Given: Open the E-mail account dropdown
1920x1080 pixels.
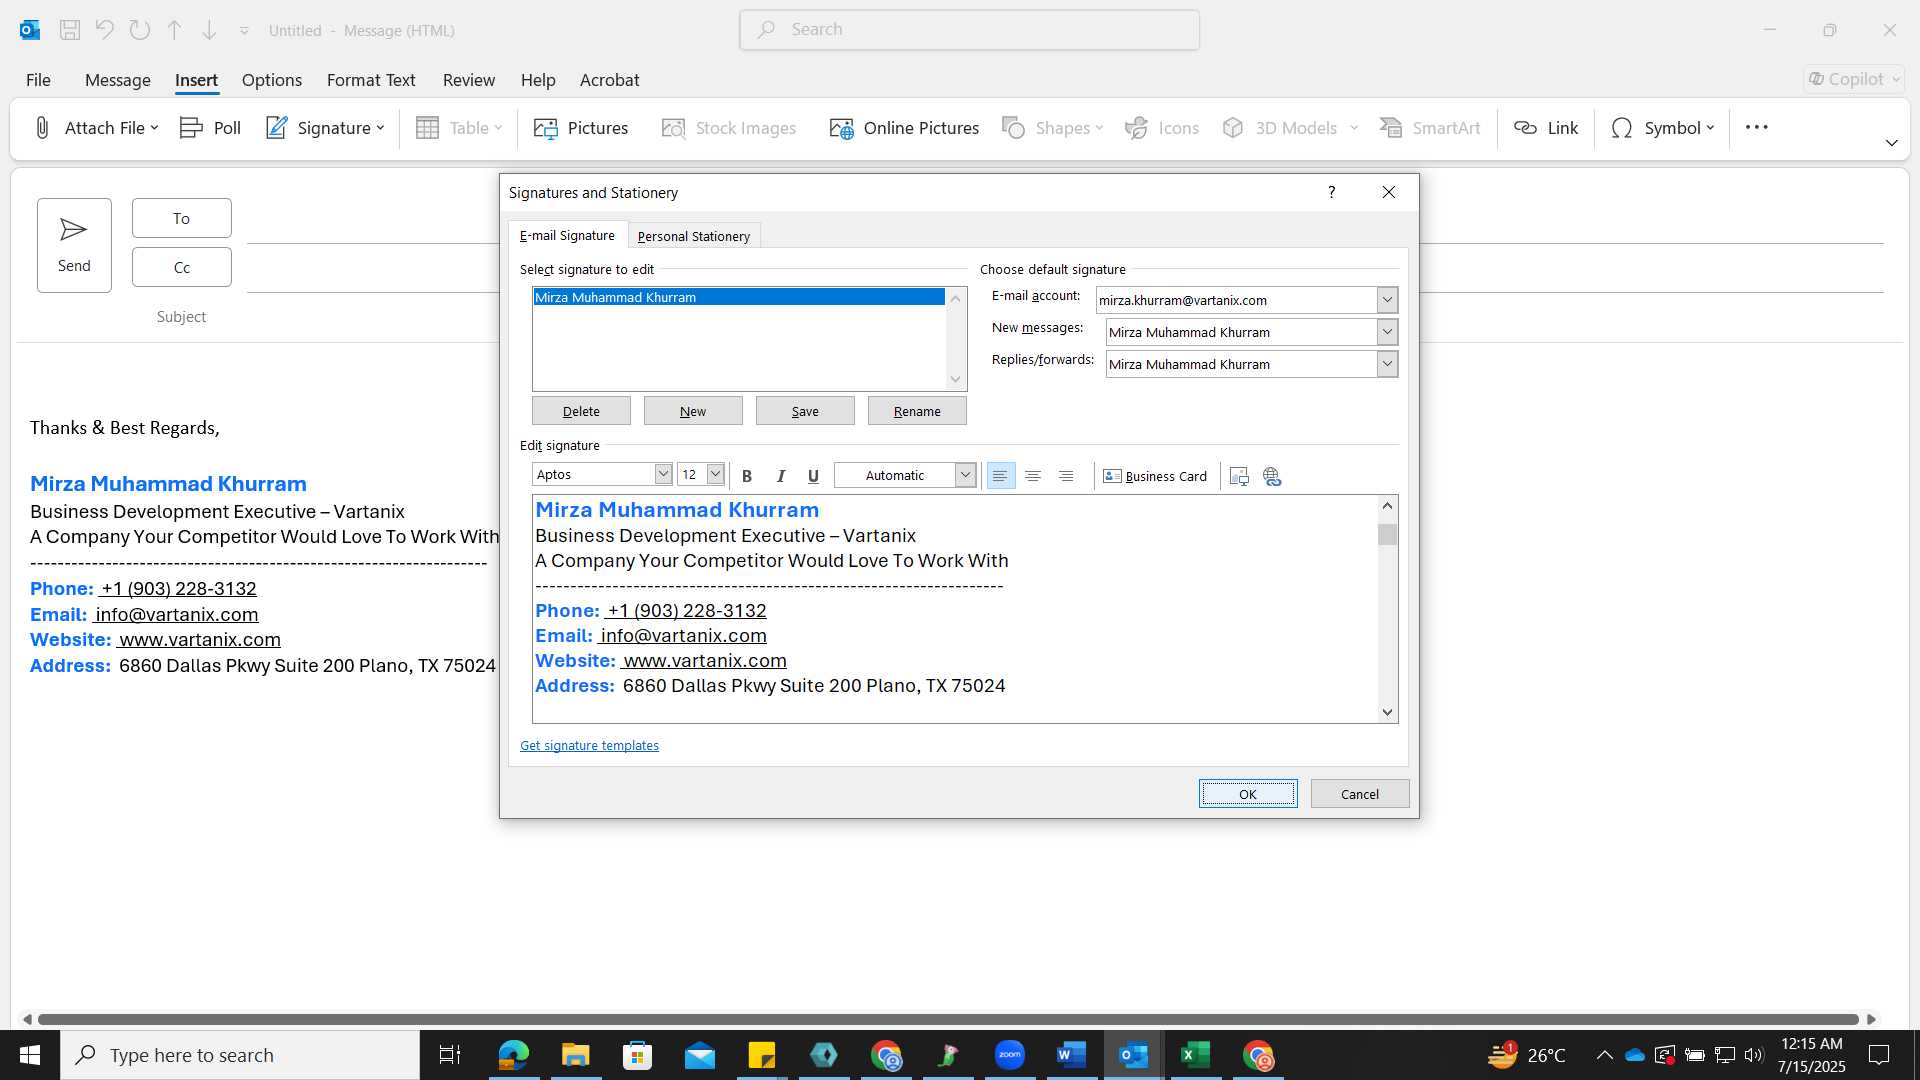Looking at the screenshot, I should click(1387, 300).
